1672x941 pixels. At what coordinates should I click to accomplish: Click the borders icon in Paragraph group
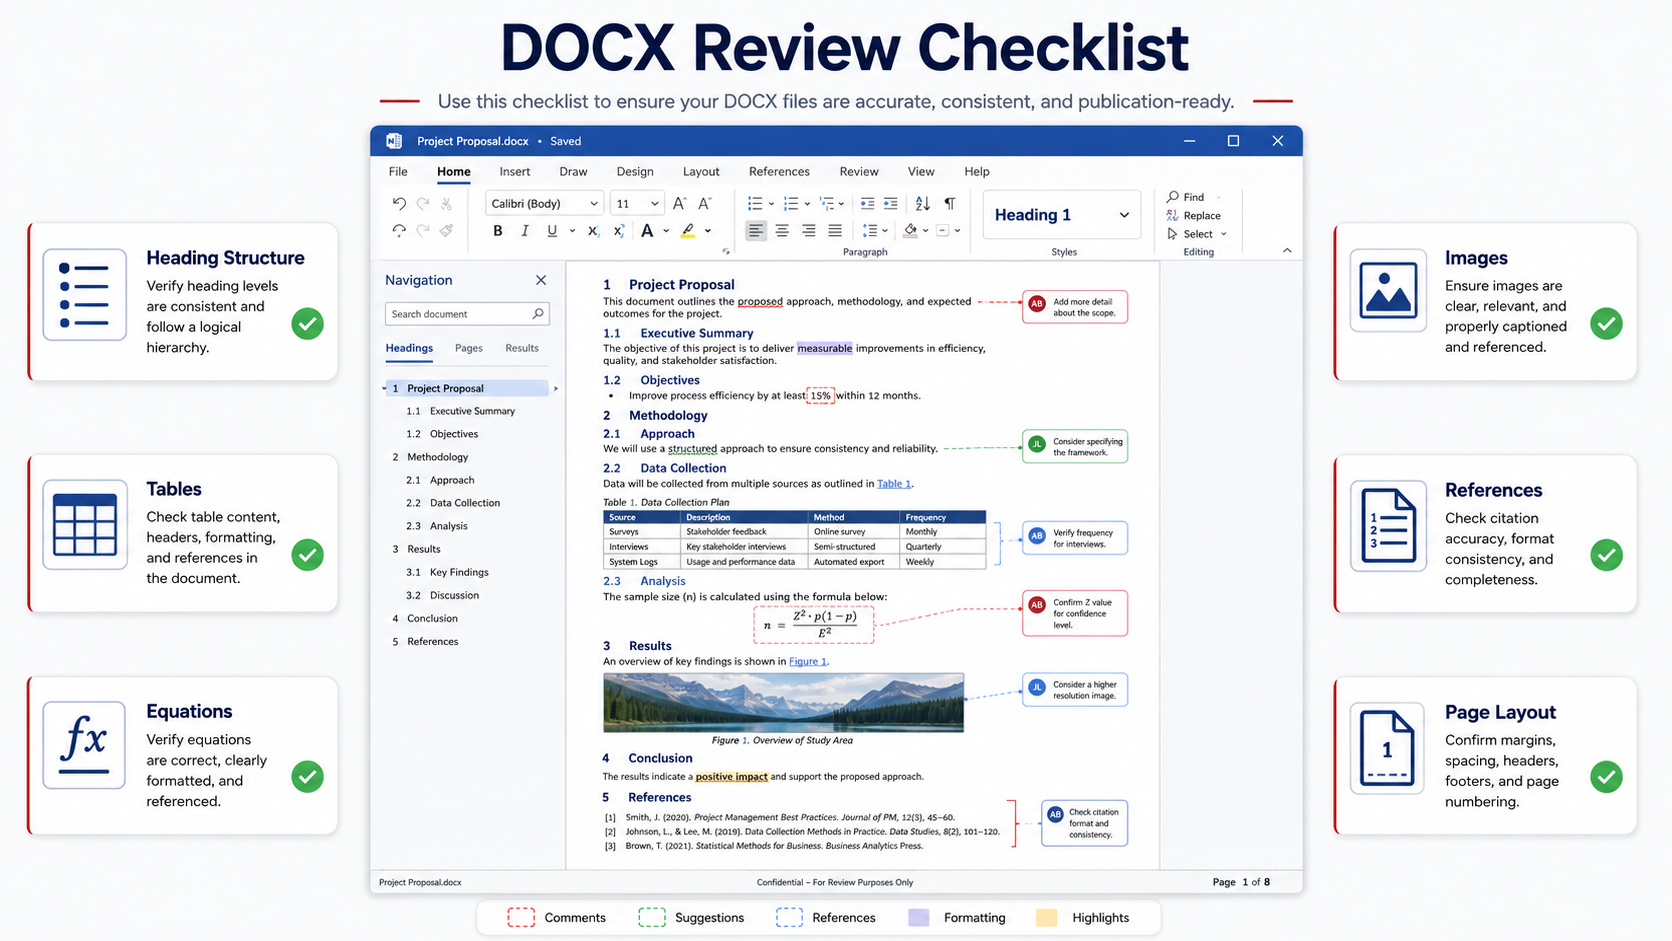click(942, 231)
